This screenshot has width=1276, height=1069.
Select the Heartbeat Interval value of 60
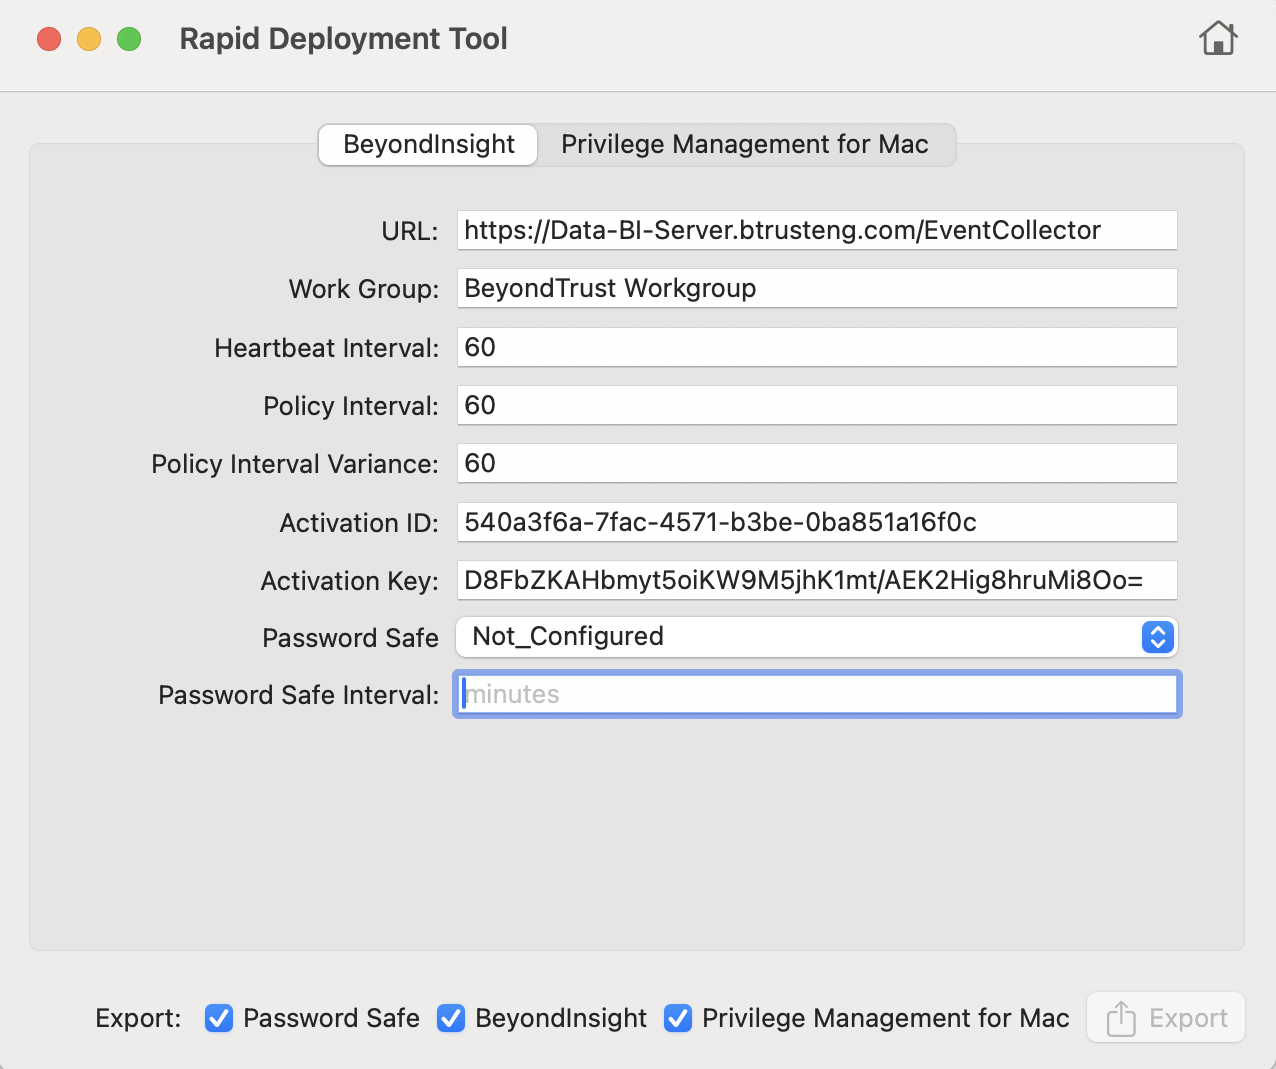click(x=817, y=347)
